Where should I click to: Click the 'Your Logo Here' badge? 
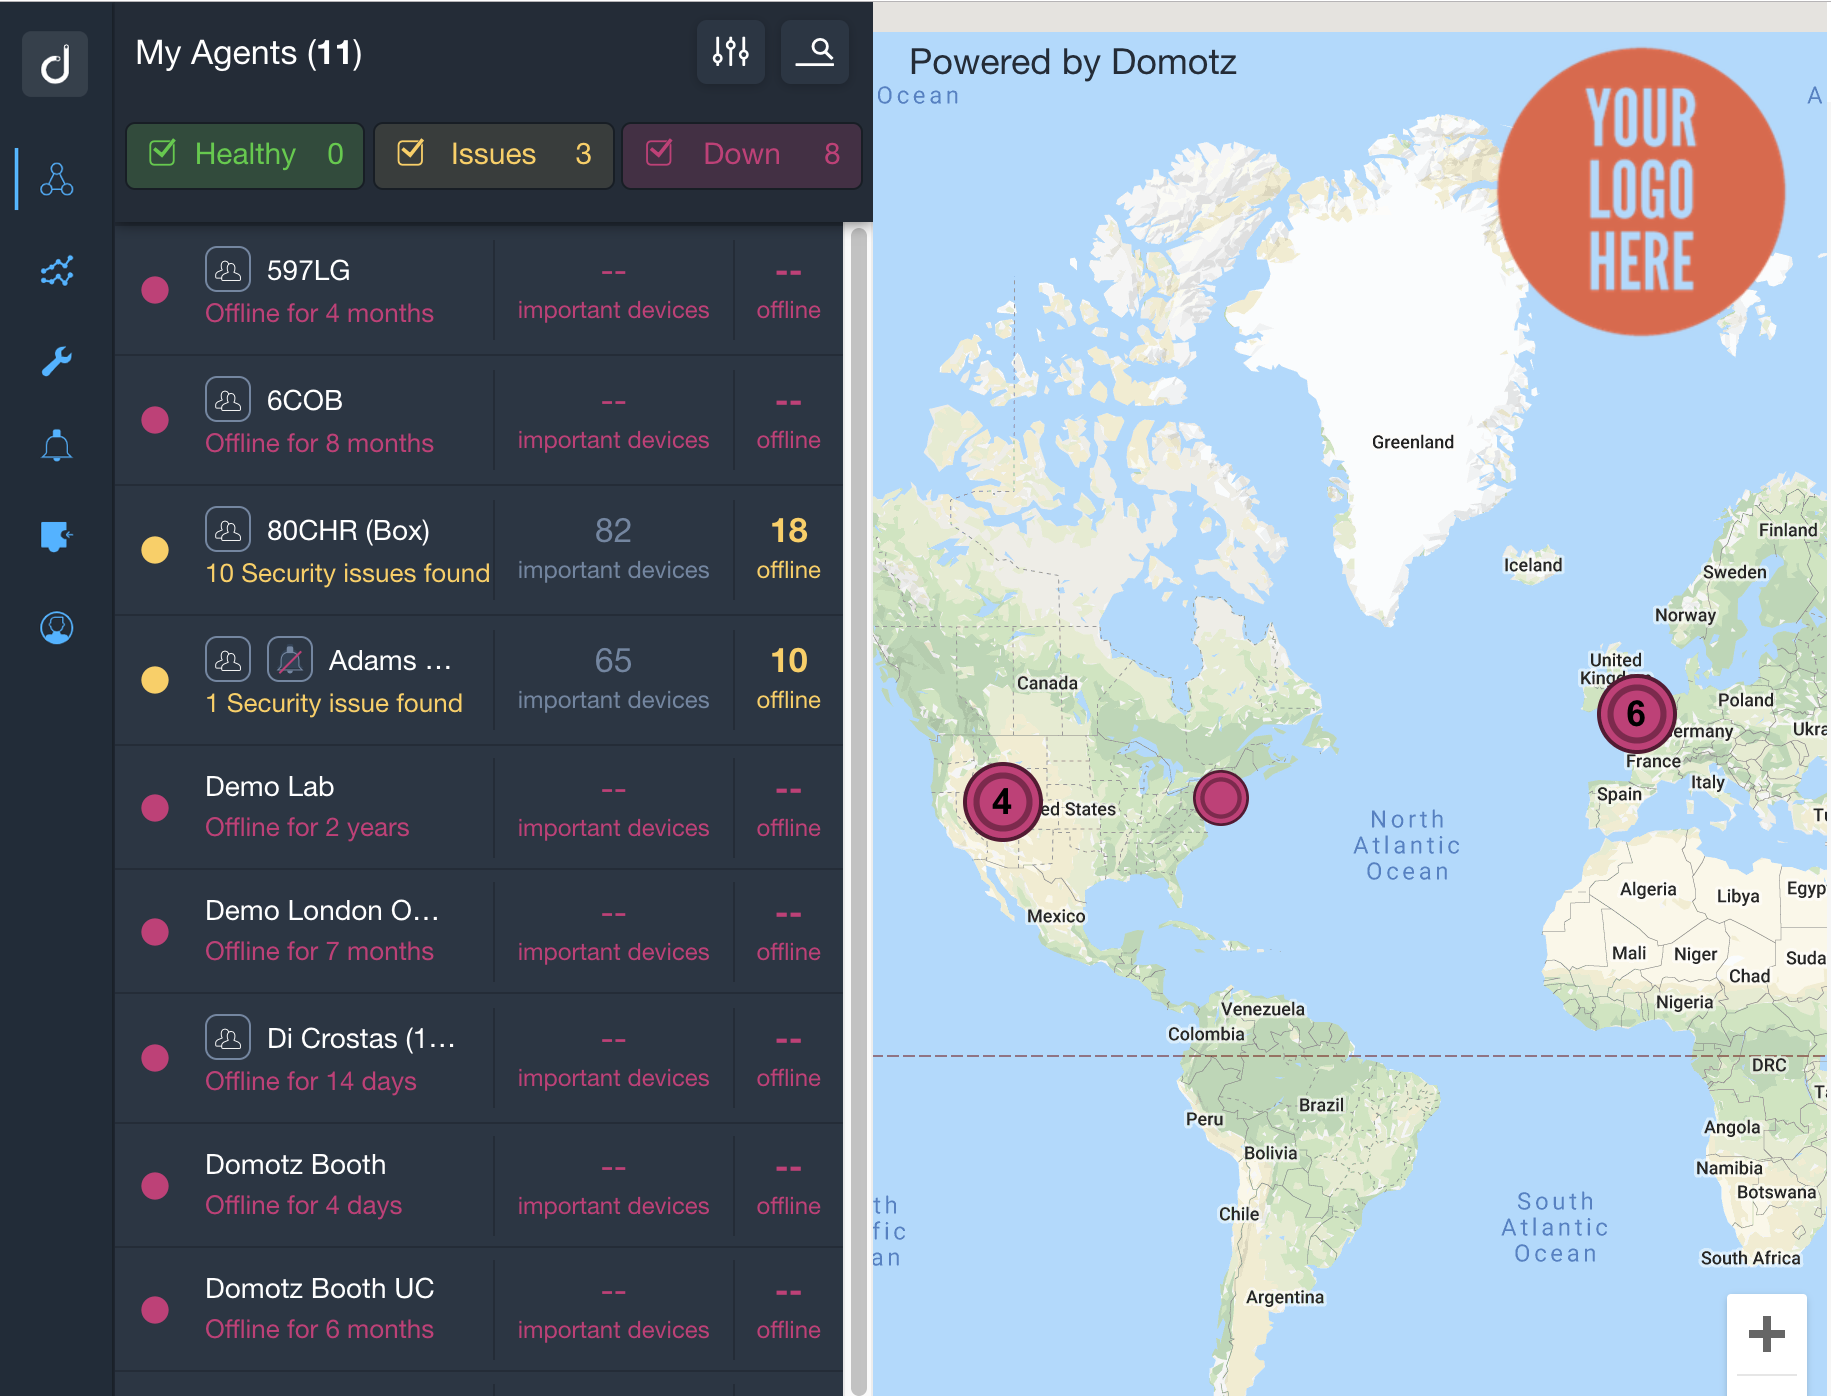(1640, 191)
